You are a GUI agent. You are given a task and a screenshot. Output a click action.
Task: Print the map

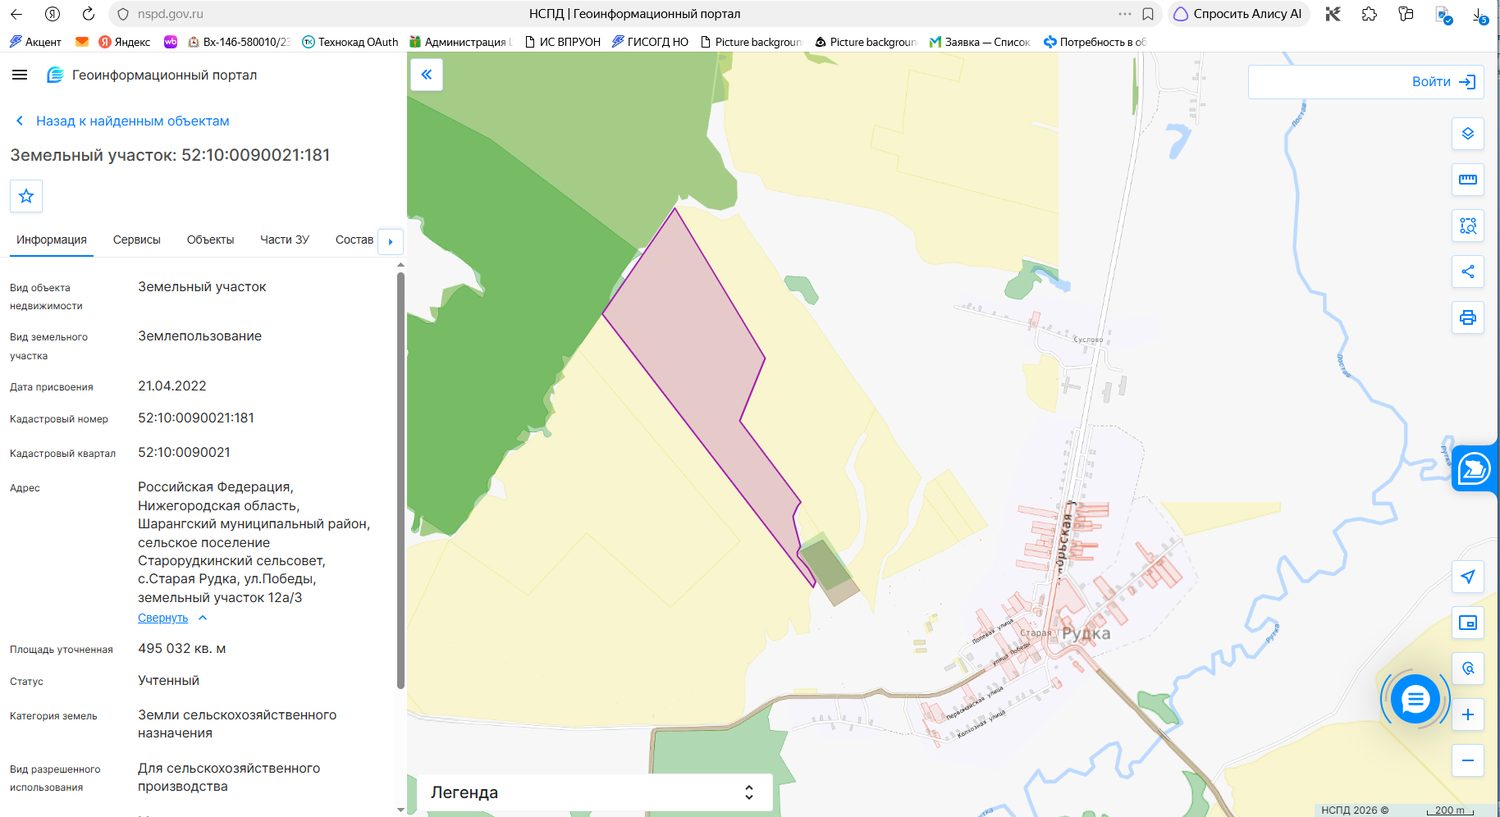coord(1467,318)
